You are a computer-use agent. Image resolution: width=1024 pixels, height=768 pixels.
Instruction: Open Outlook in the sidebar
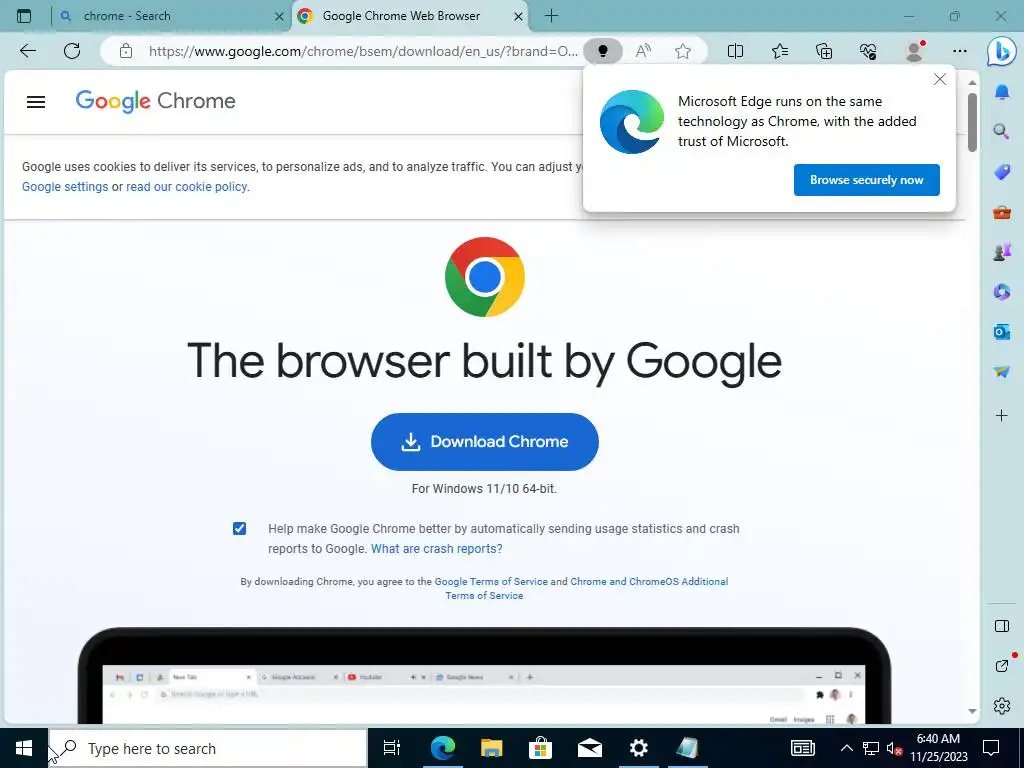pyautogui.click(x=1002, y=332)
